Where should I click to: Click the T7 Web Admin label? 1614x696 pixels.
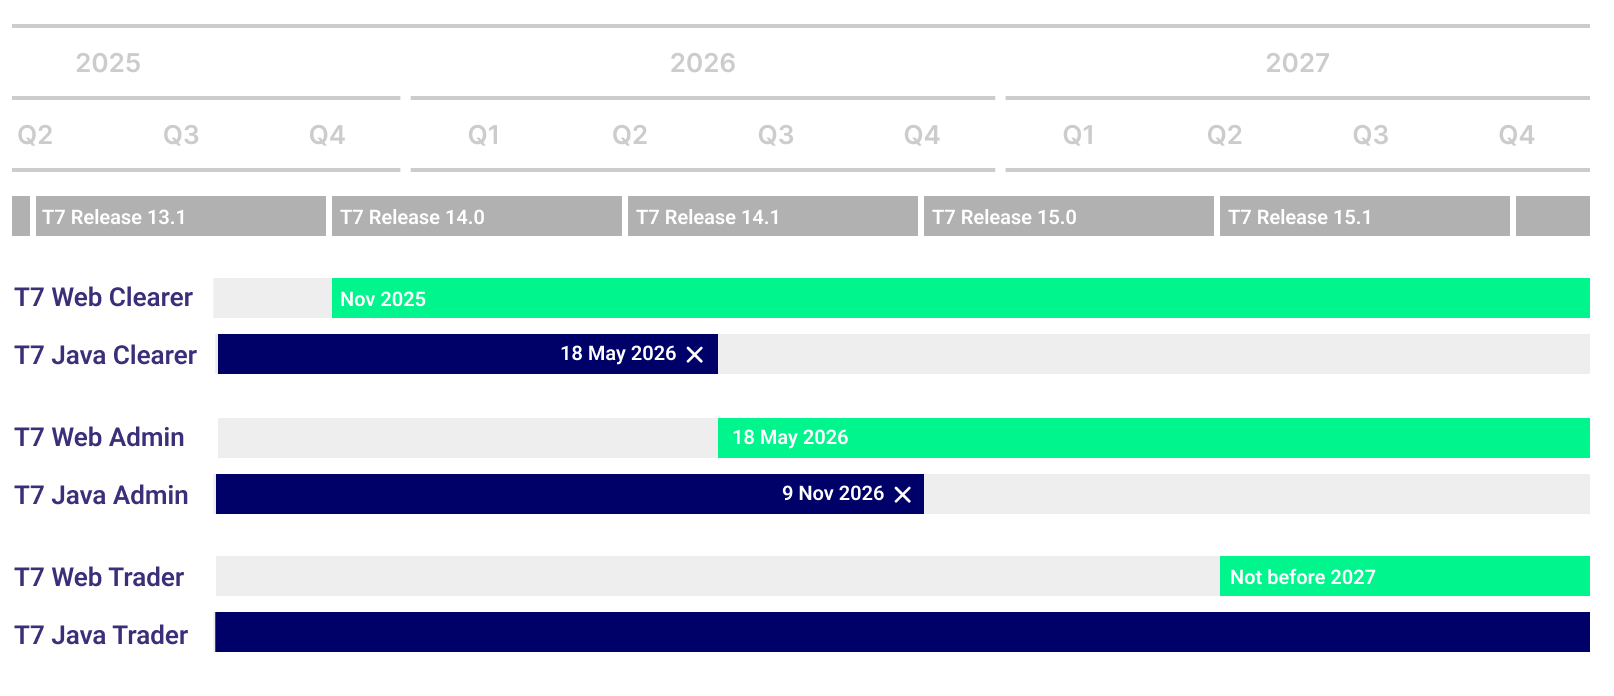pos(99,438)
